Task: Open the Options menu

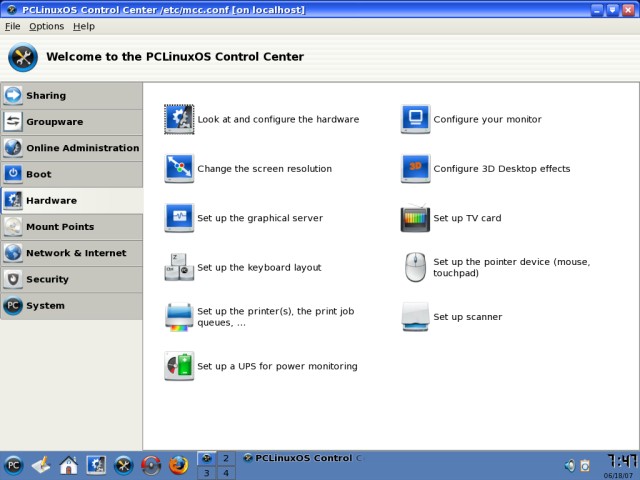Action: tap(47, 26)
